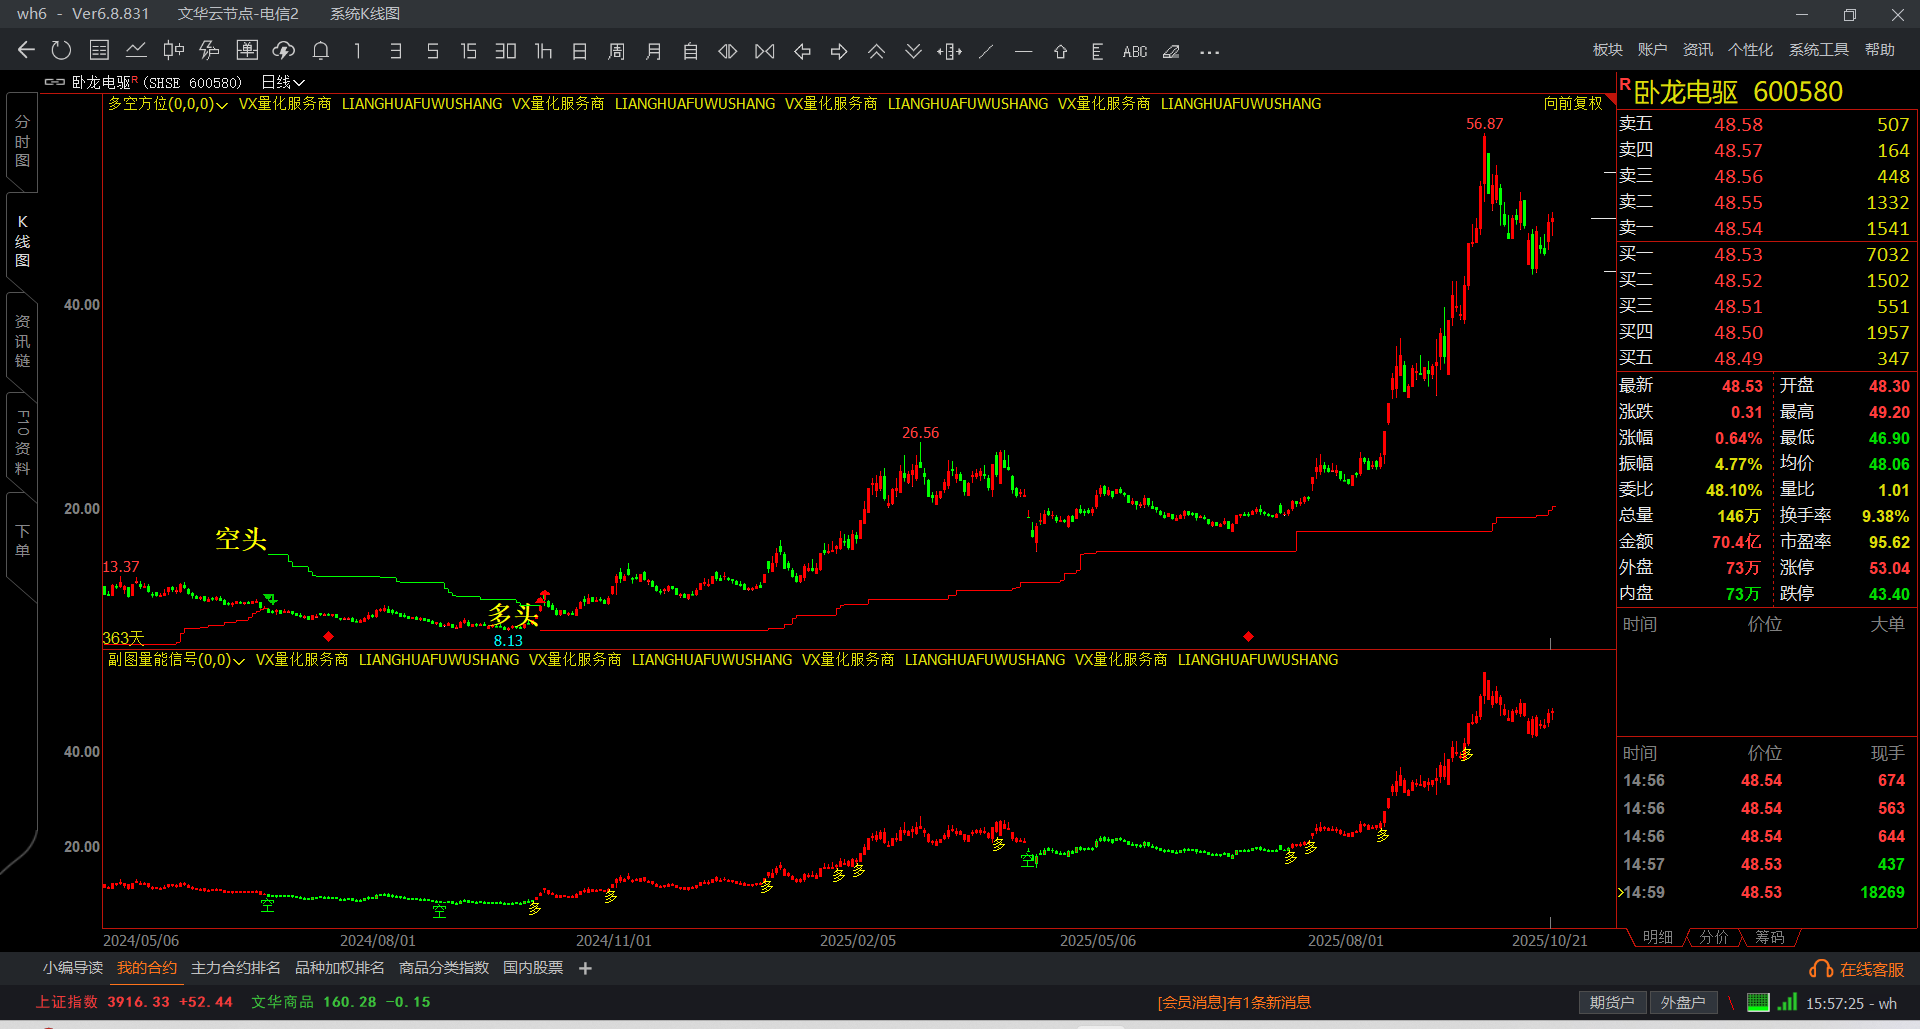Click the refresh icon in toolbar

coord(62,51)
